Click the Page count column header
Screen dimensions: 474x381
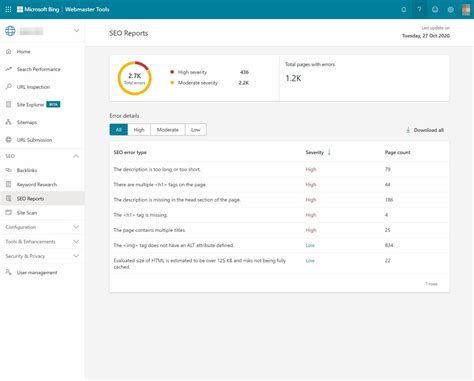(x=397, y=152)
